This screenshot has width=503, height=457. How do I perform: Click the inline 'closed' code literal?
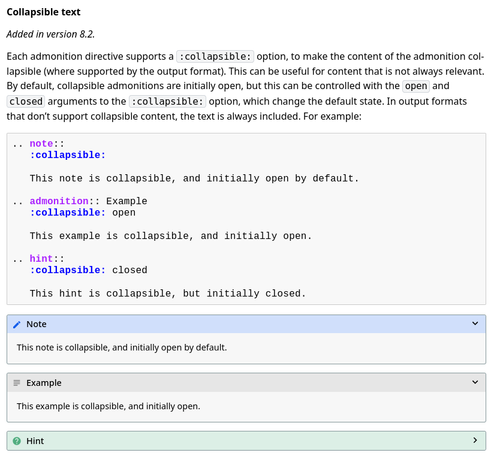(x=26, y=101)
